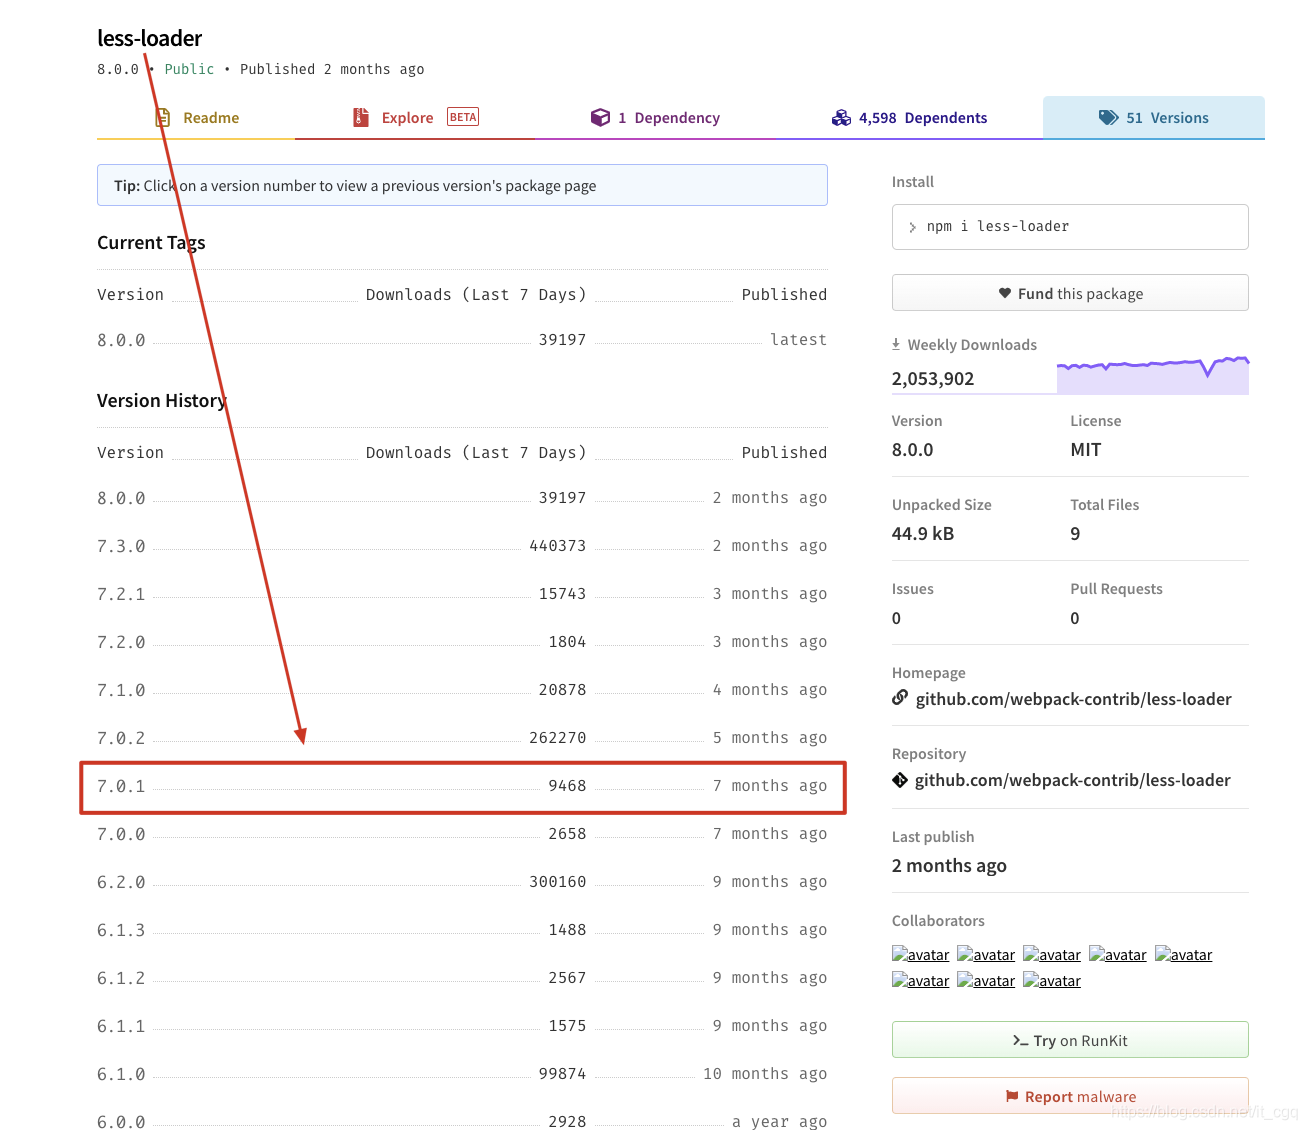Click the Dependents cubes icon

(841, 118)
